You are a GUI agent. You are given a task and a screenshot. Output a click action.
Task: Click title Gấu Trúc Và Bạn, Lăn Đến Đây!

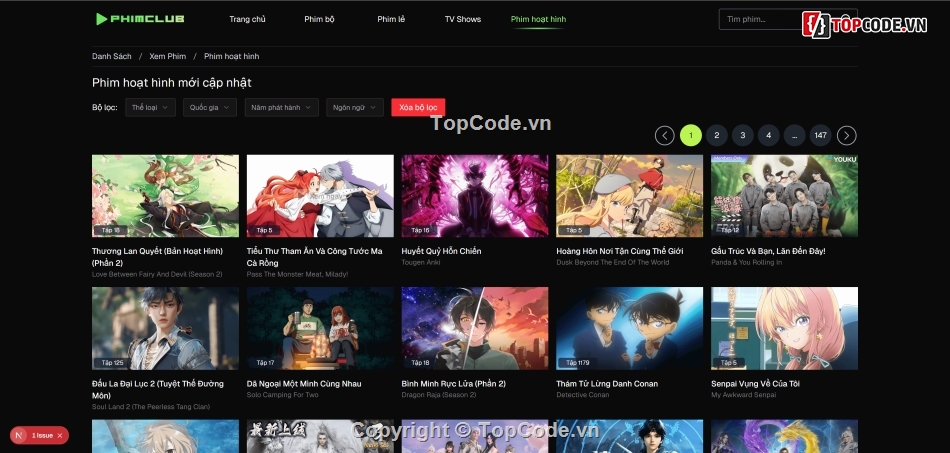pyautogui.click(x=768, y=251)
